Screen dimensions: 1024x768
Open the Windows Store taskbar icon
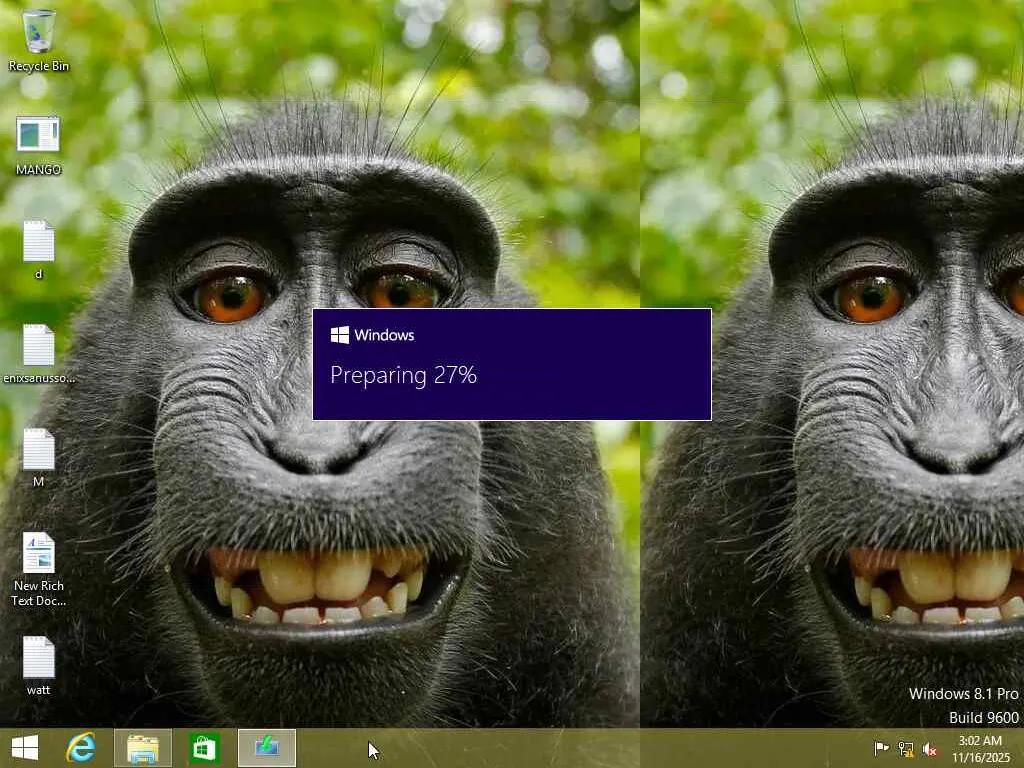pyautogui.click(x=204, y=748)
